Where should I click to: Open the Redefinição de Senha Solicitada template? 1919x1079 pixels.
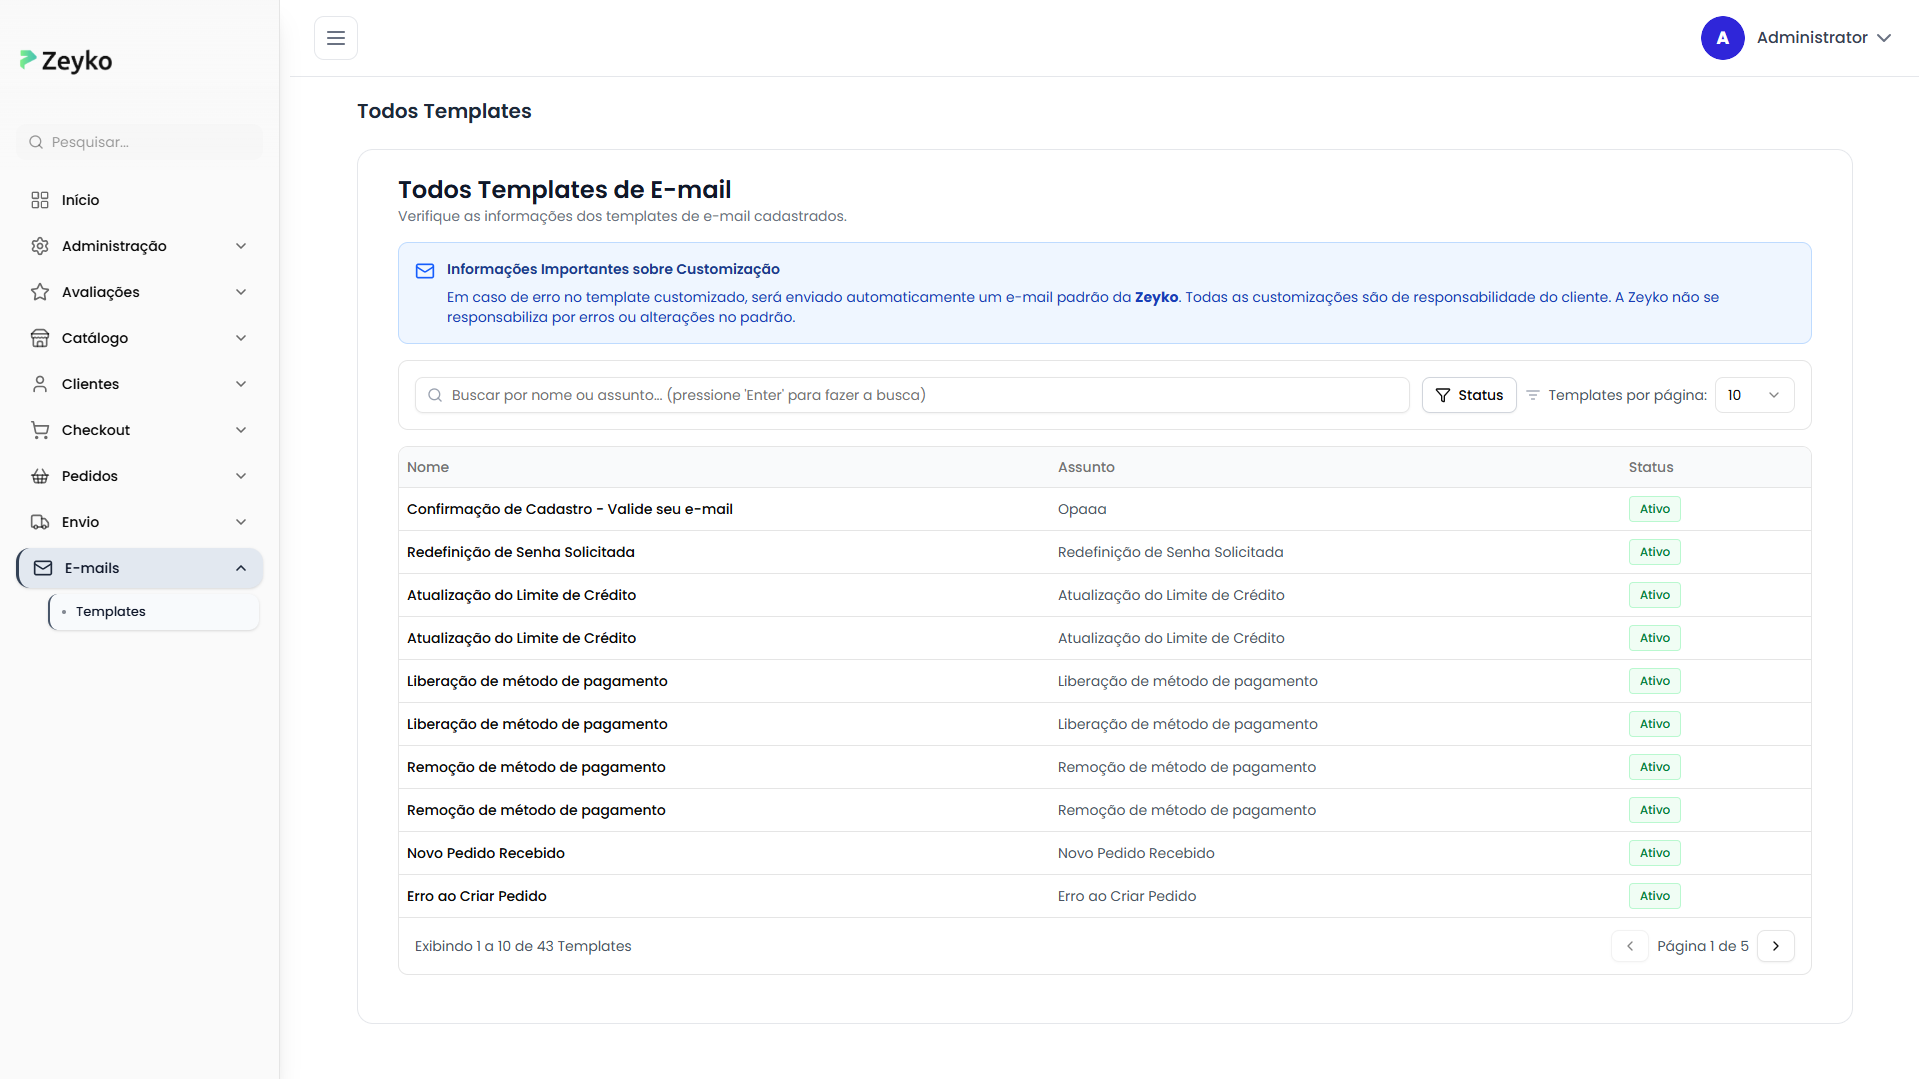[x=520, y=551]
